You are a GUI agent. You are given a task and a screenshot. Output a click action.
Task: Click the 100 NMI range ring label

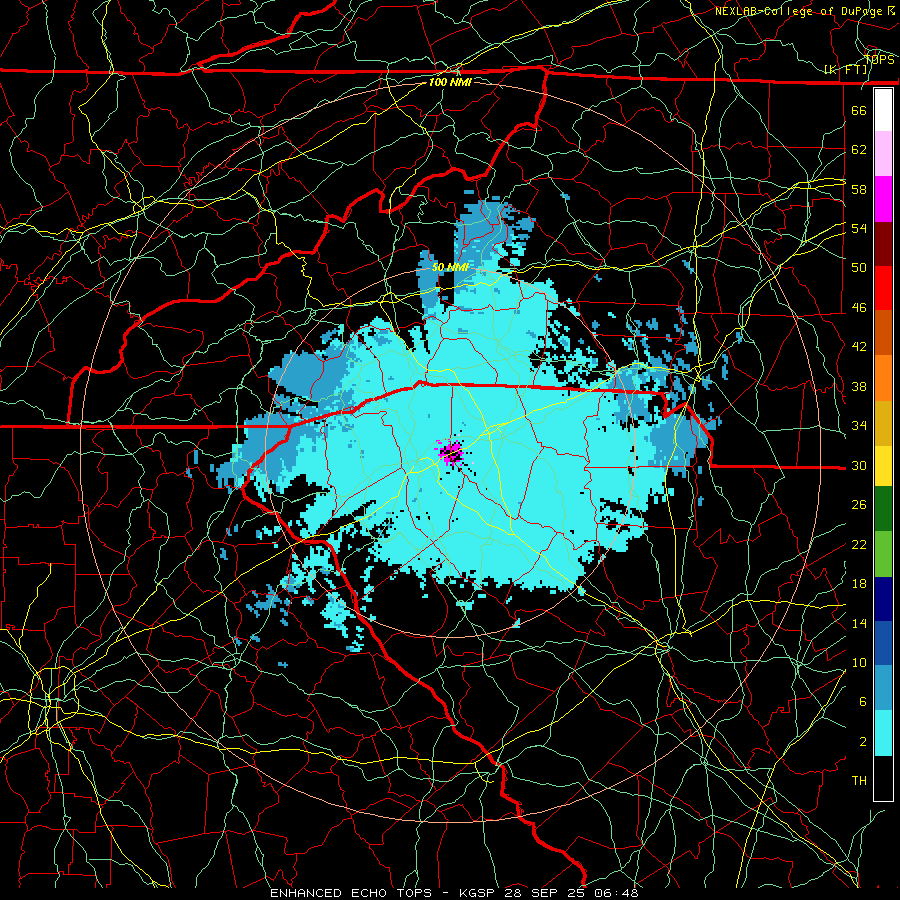[450, 82]
